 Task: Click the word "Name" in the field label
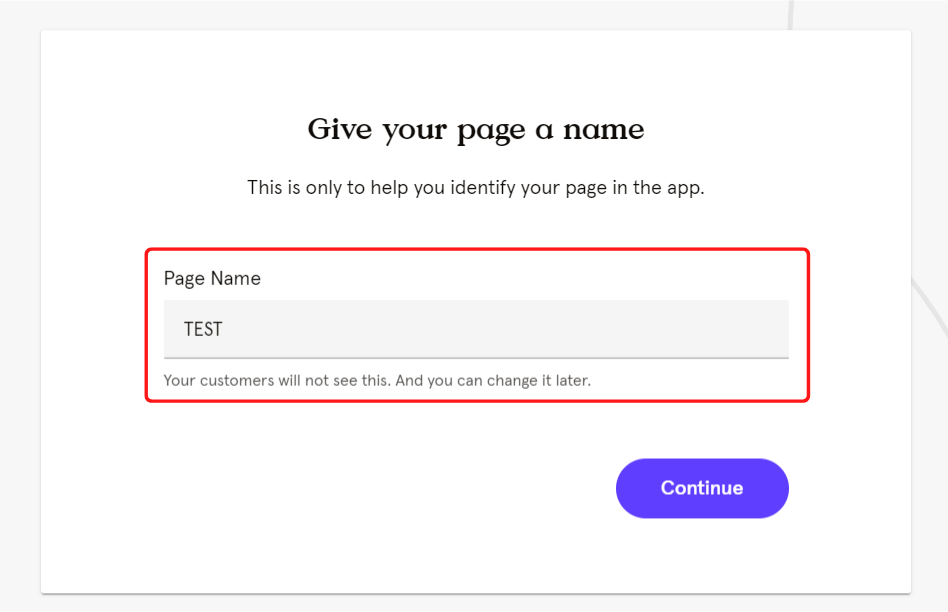click(236, 278)
